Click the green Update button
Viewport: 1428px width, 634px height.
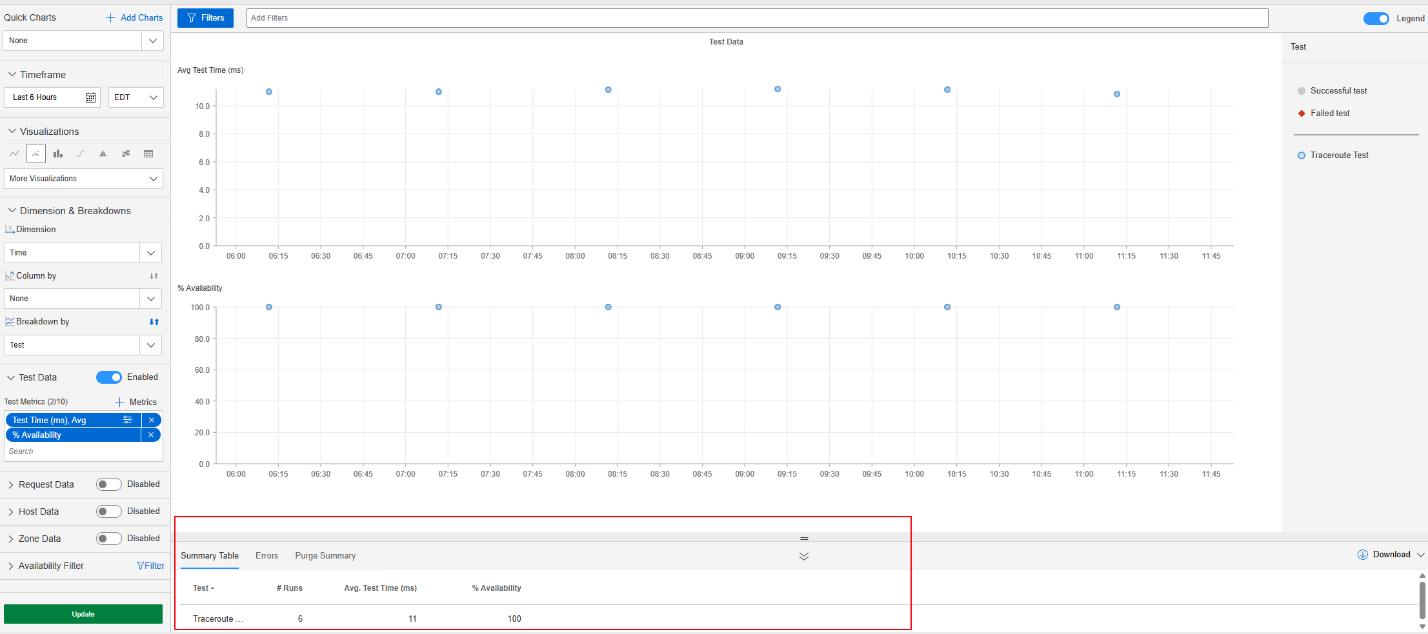83,614
